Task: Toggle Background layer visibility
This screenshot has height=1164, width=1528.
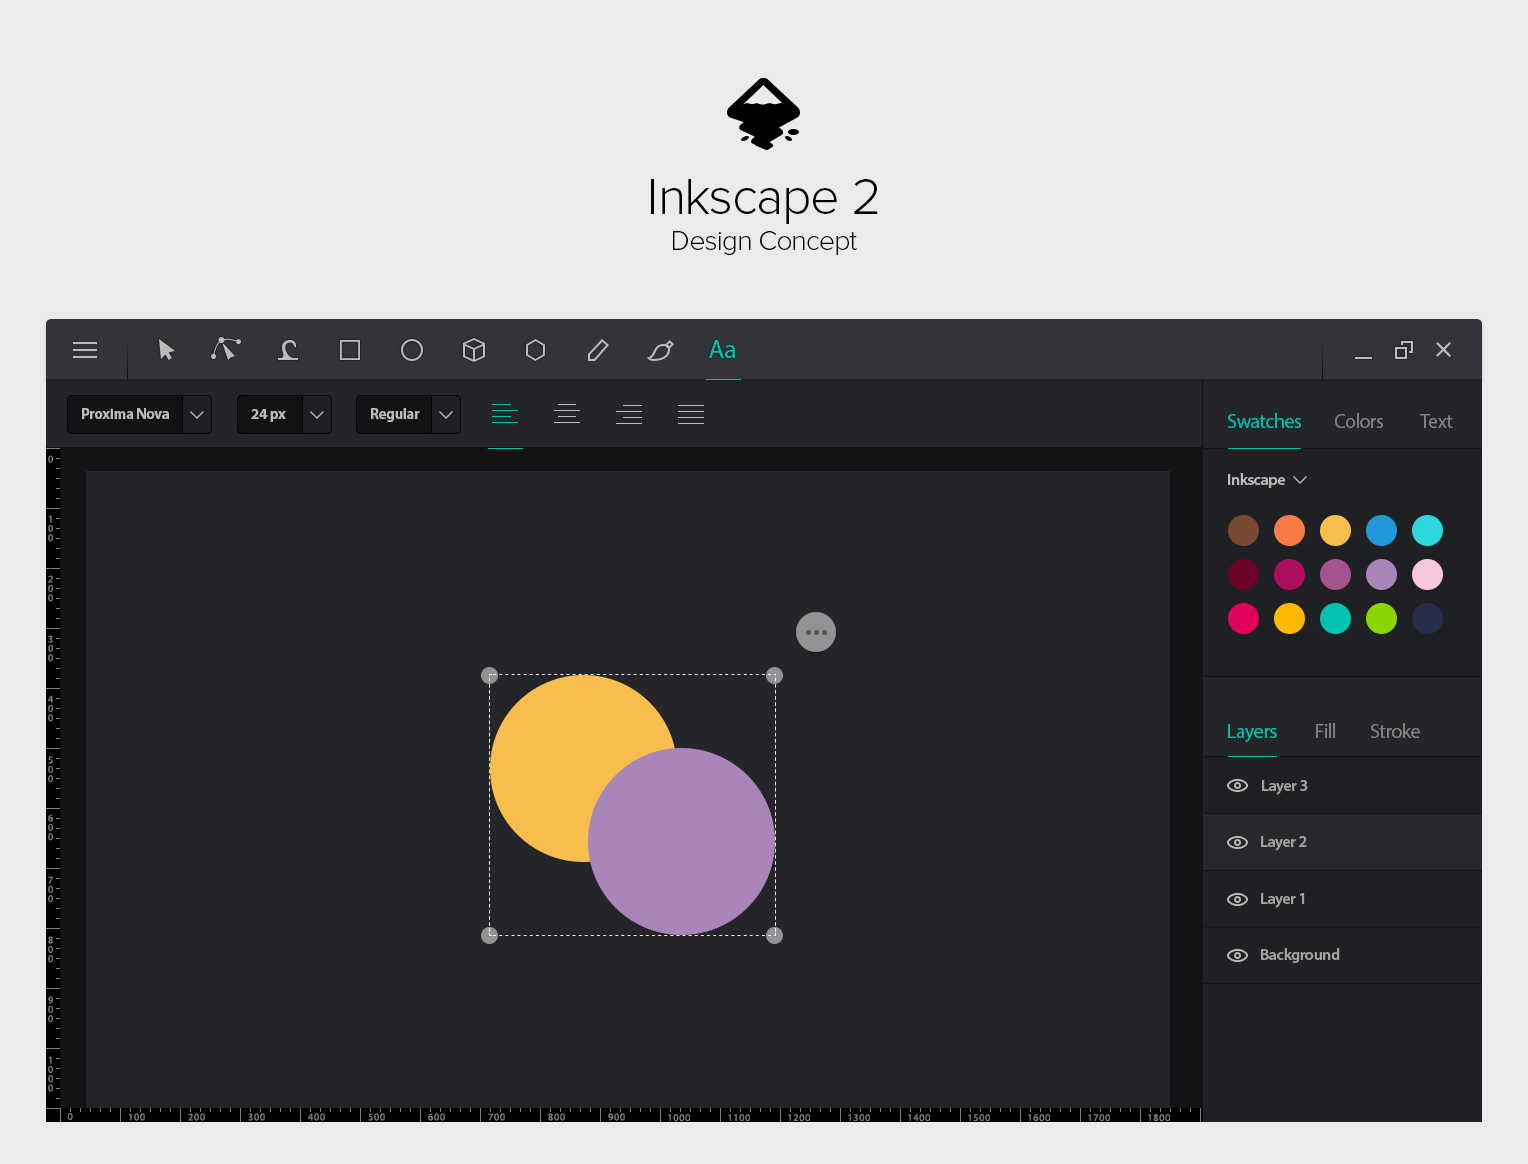Action: pyautogui.click(x=1237, y=955)
